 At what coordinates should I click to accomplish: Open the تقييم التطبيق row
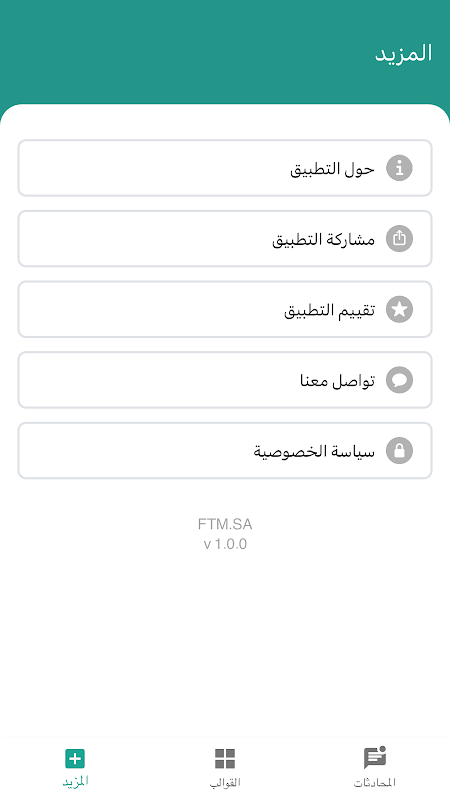point(225,309)
